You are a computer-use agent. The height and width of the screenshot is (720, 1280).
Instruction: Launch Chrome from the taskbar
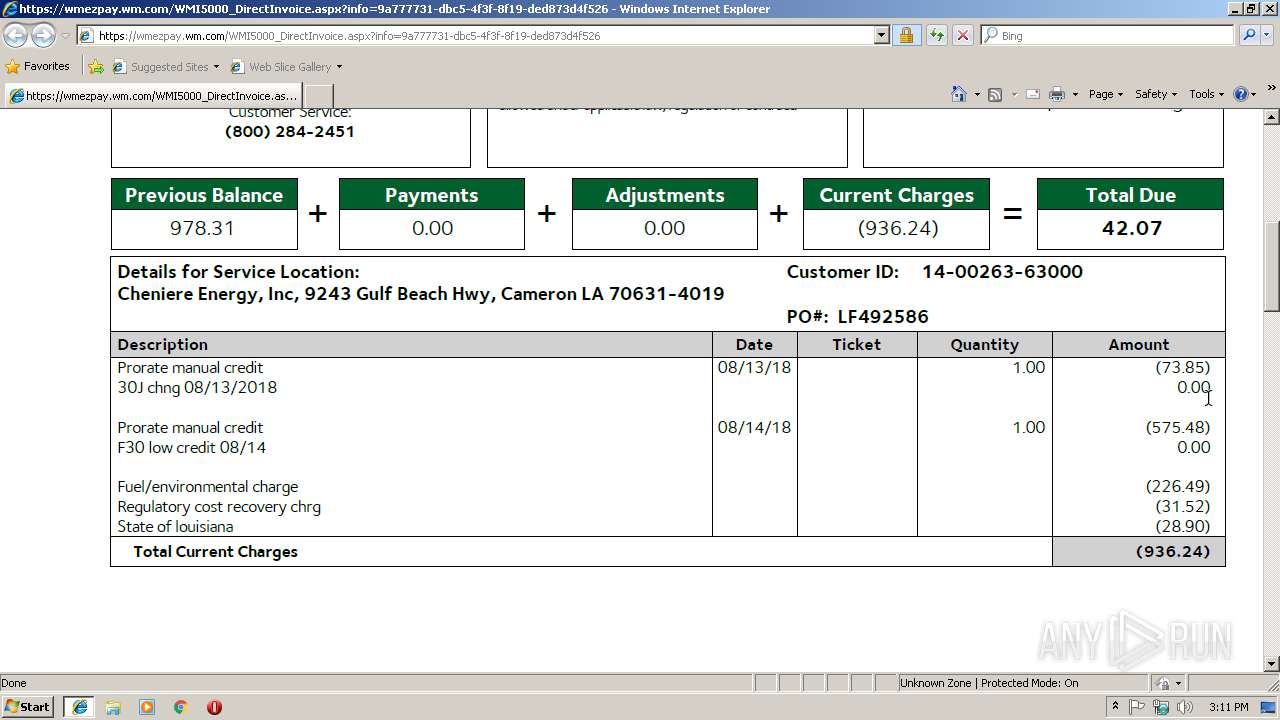pos(181,707)
